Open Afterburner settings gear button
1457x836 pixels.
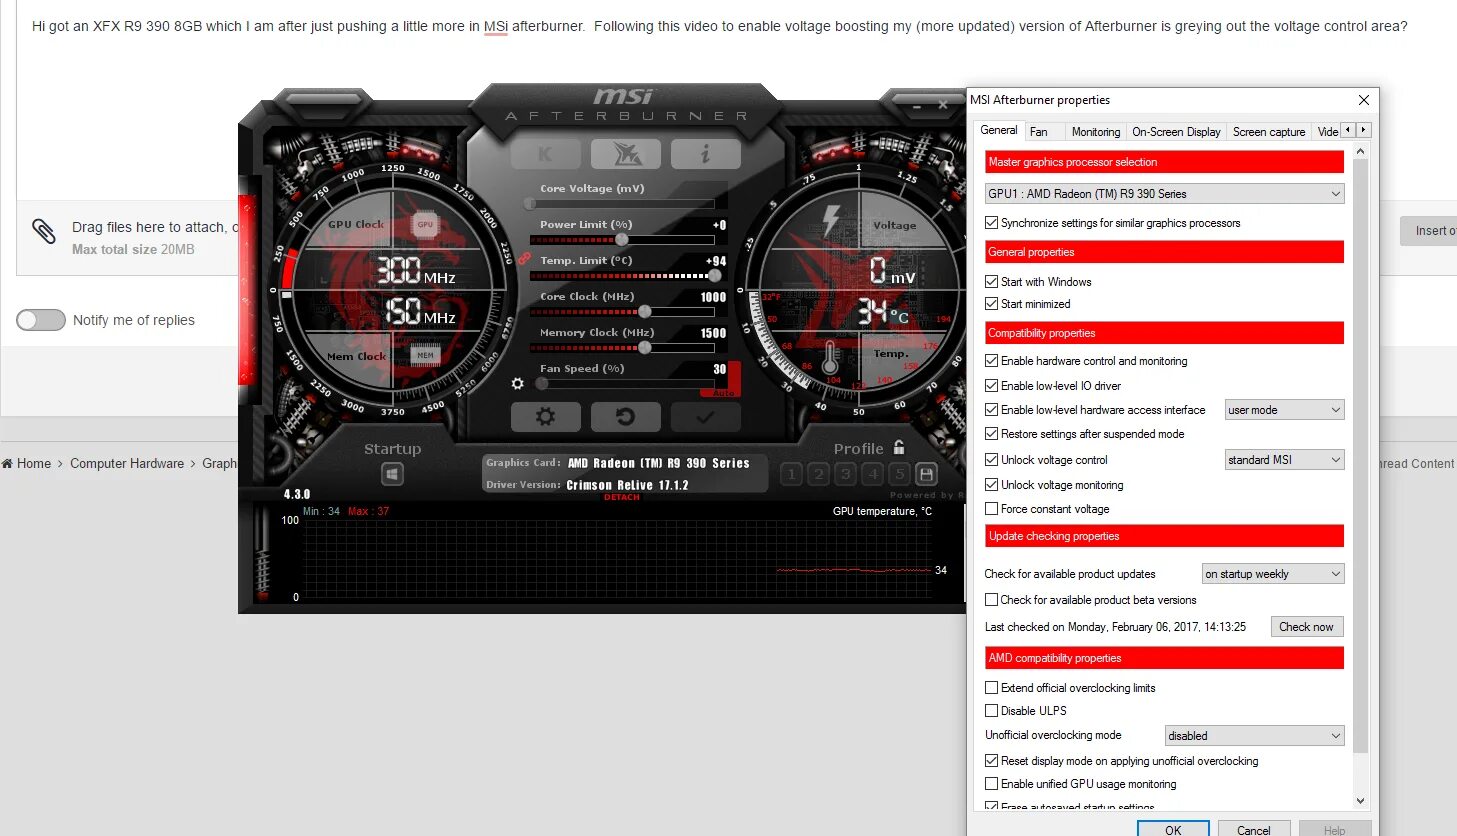point(545,416)
